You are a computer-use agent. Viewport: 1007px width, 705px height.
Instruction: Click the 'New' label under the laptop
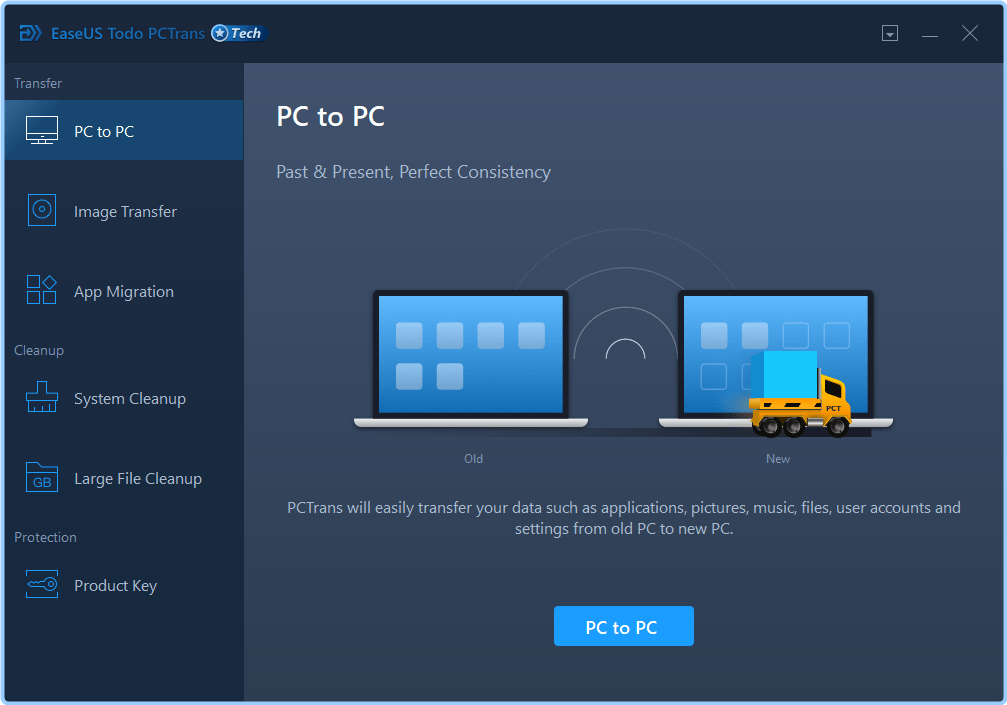(778, 458)
